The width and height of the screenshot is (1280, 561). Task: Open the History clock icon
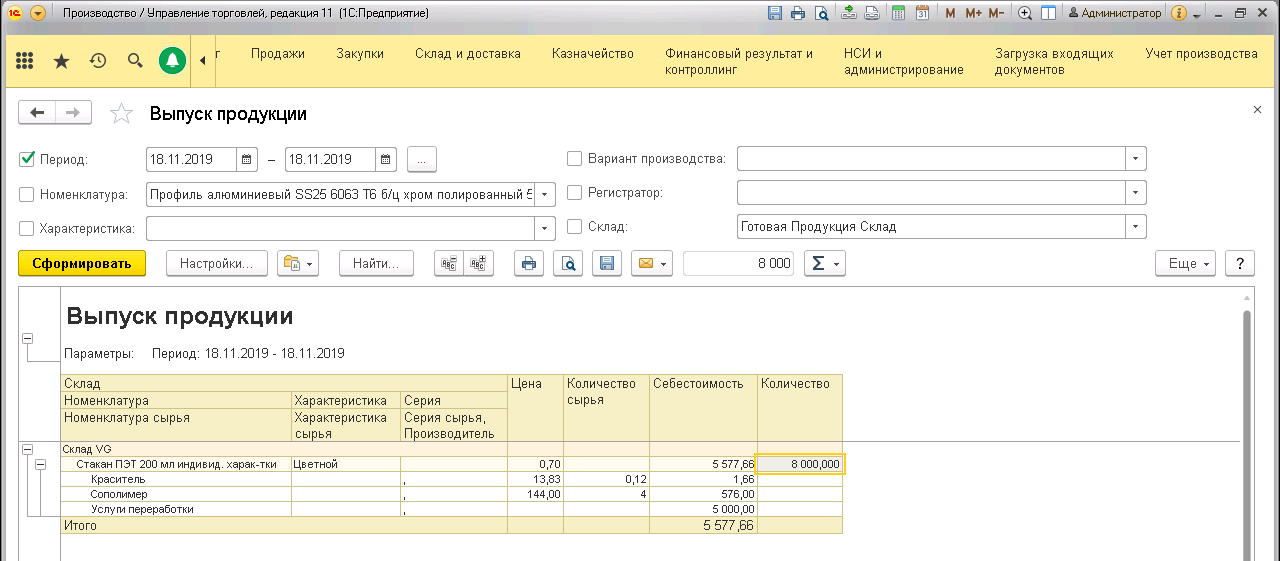(x=98, y=61)
